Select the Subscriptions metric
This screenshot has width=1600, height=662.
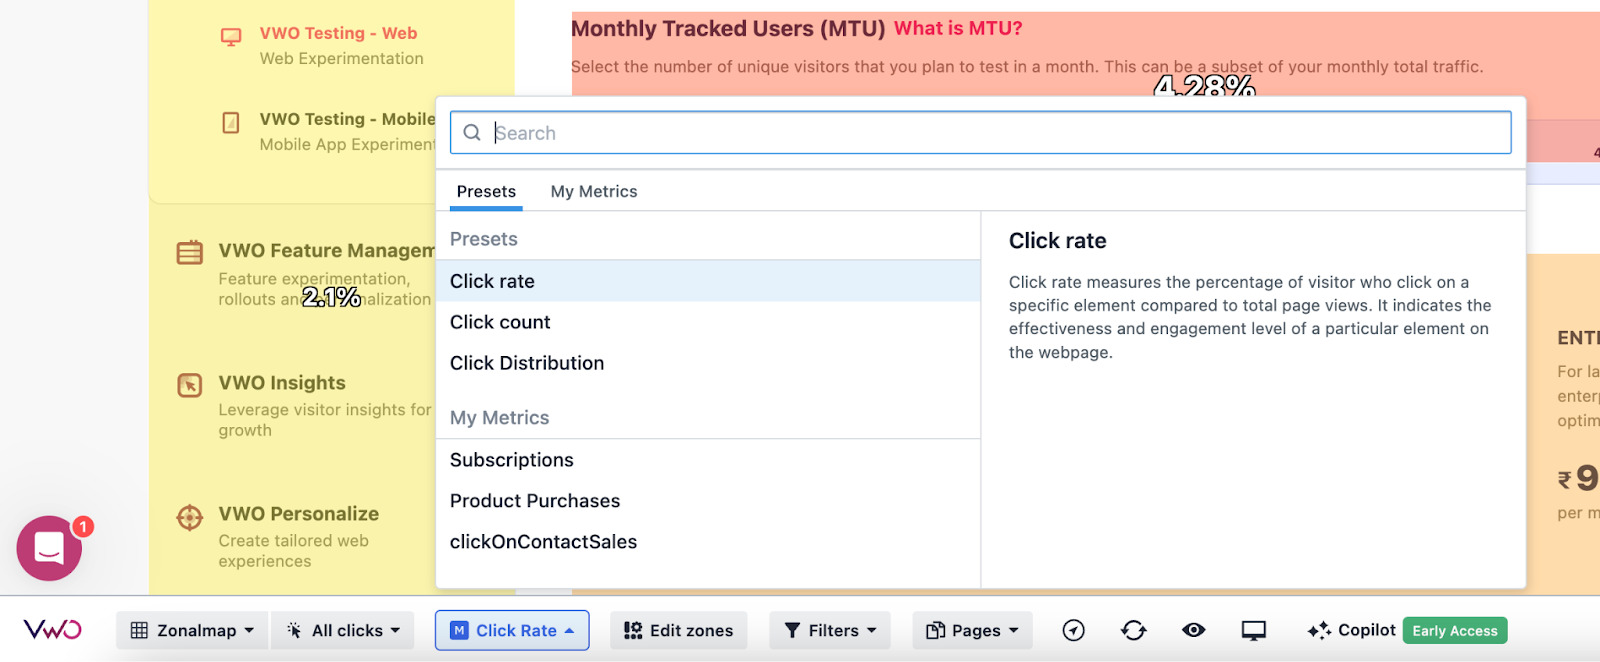pyautogui.click(x=708, y=460)
